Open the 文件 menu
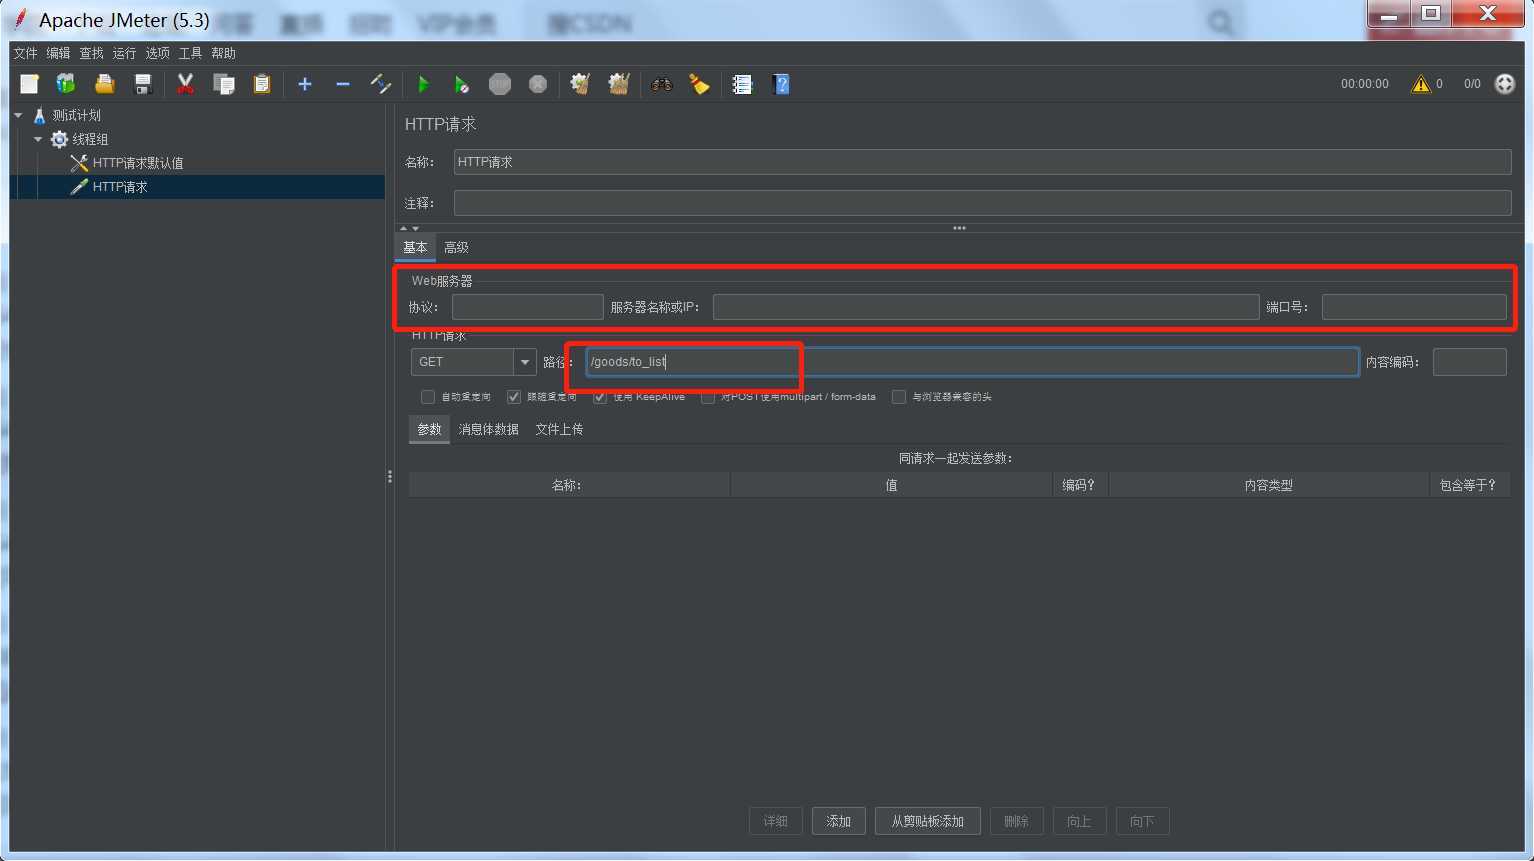1534x861 pixels. (x=25, y=53)
